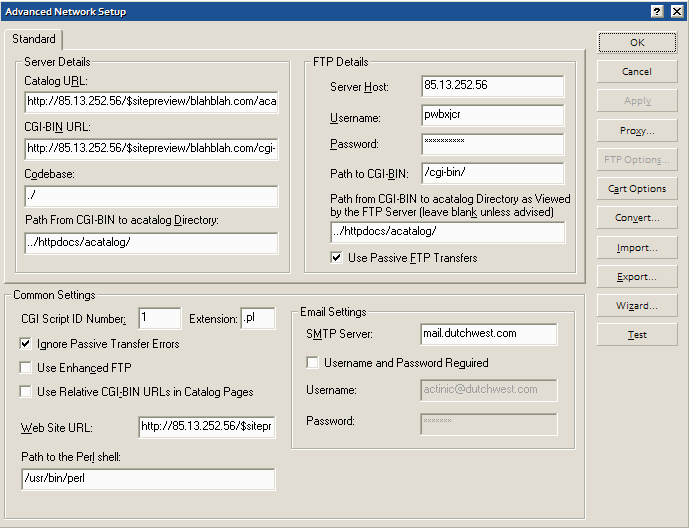This screenshot has height=528, width=689.
Task: Click the Import button
Action: click(x=637, y=248)
